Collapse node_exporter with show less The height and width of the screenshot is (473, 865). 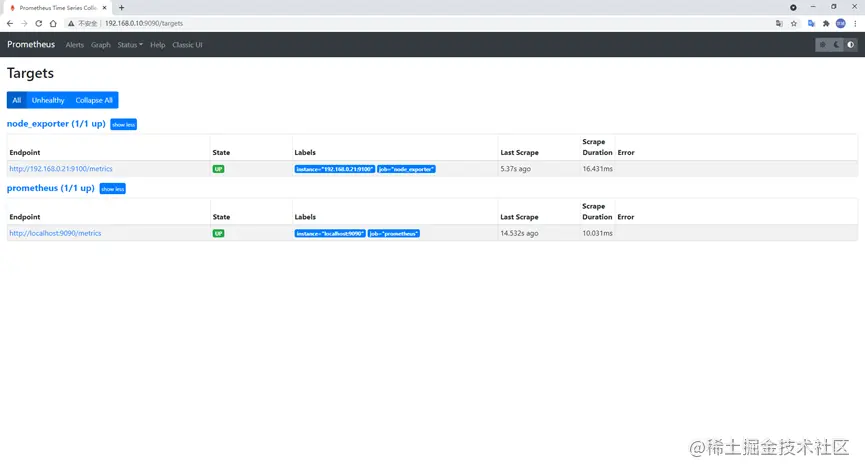(x=124, y=125)
